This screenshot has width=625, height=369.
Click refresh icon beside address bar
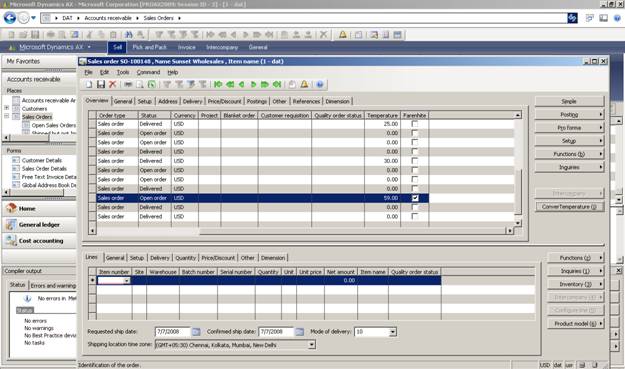point(572,18)
